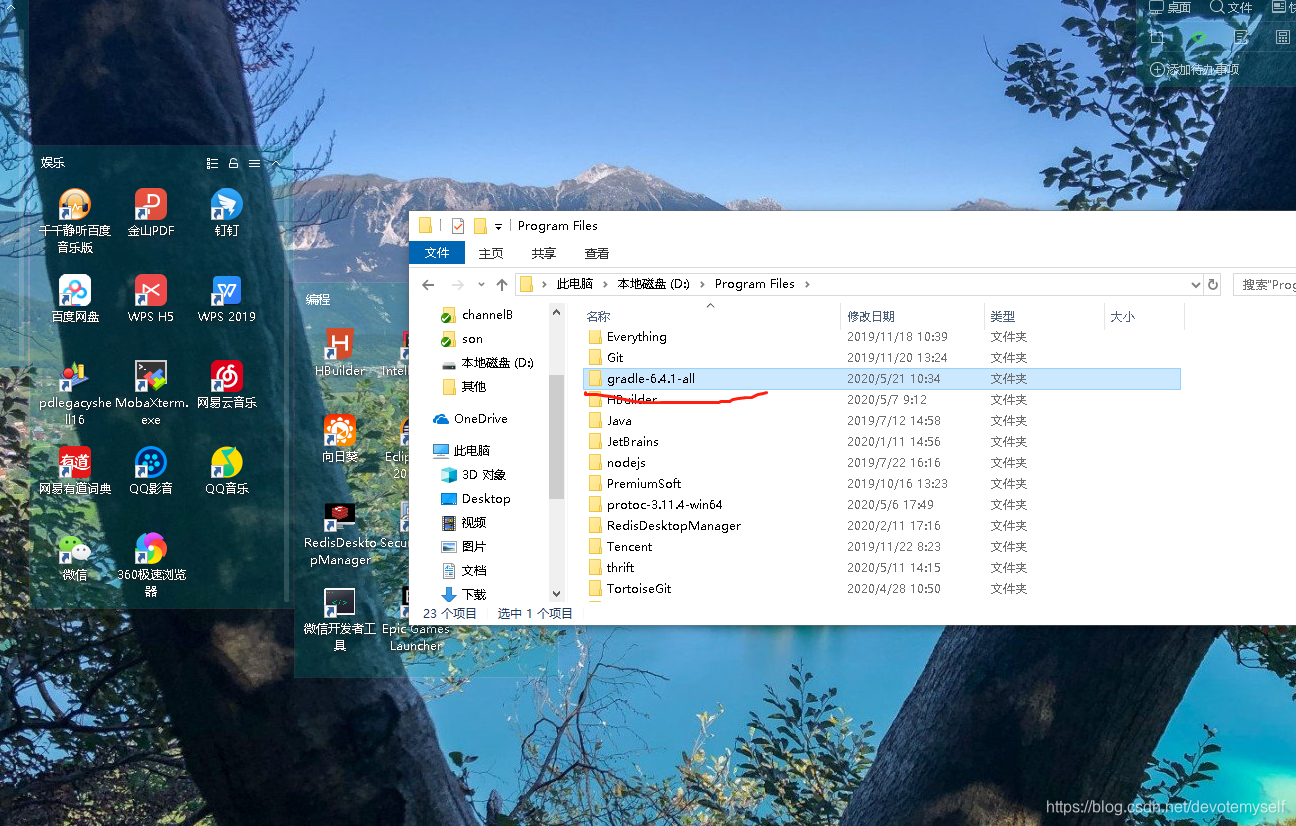Select Desktop in the navigation pane
Image resolution: width=1296 pixels, height=826 pixels.
coord(475,499)
